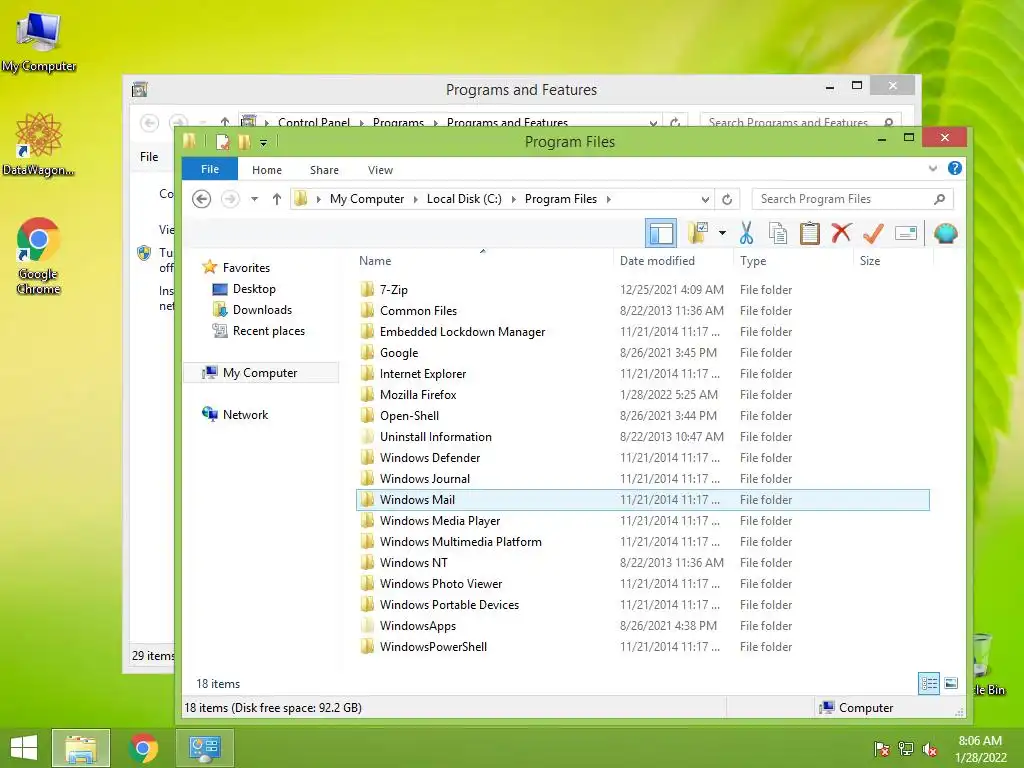Select Recent places in navigation pane

tap(259, 330)
